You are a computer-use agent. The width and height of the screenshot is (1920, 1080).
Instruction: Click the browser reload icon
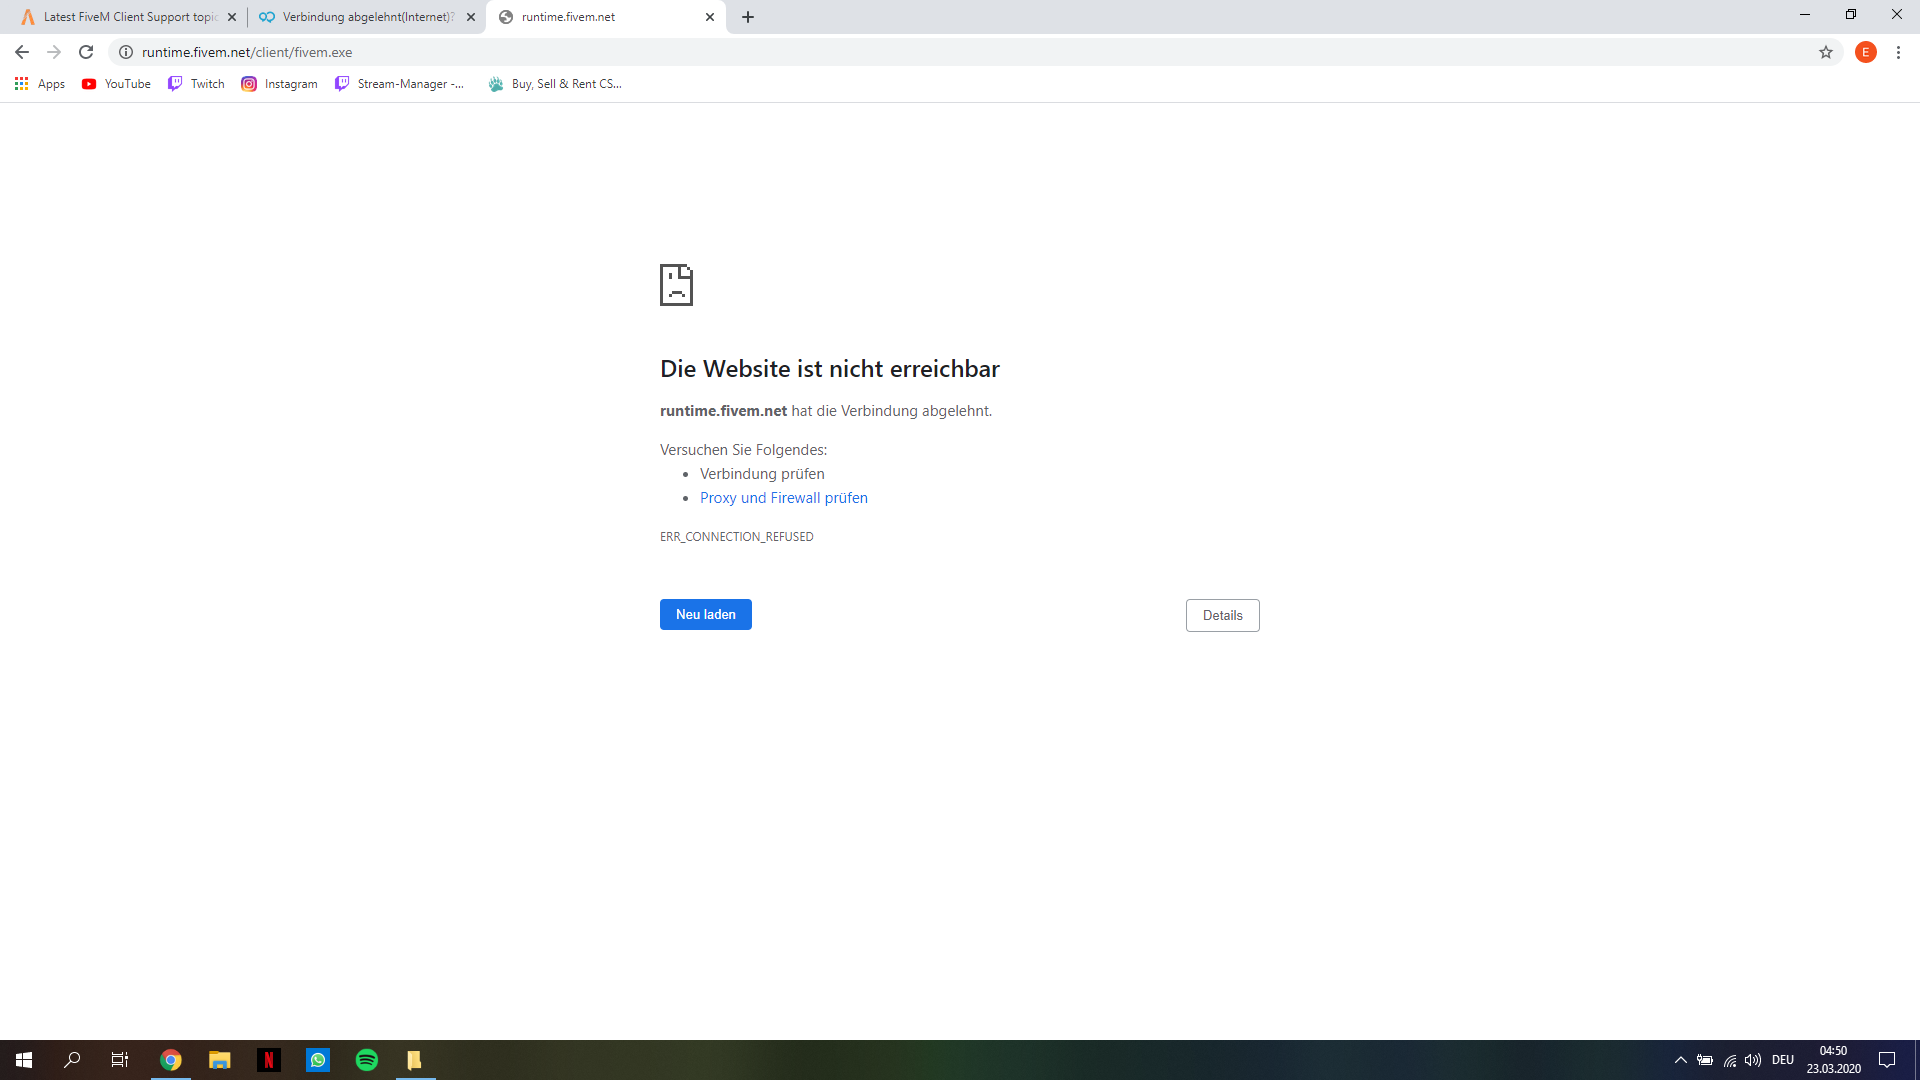[x=86, y=52]
